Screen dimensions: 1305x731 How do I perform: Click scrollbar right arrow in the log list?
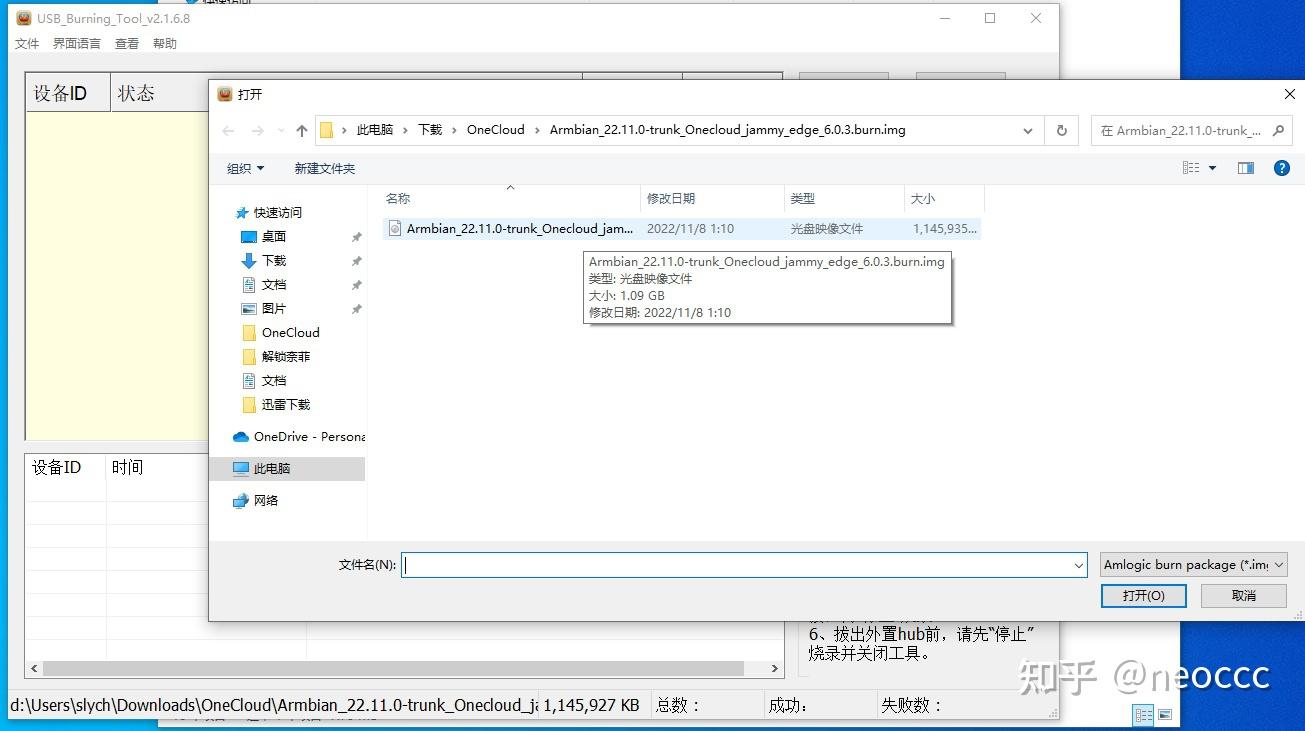click(774, 669)
